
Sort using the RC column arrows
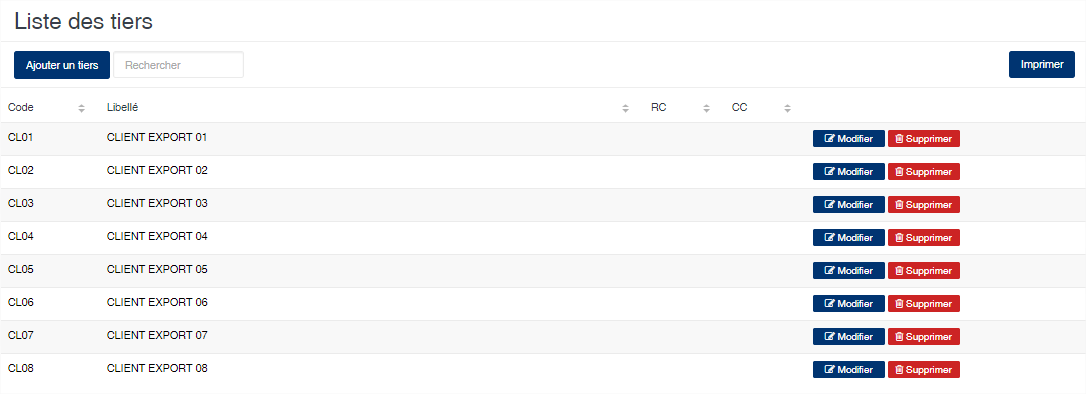pos(706,109)
